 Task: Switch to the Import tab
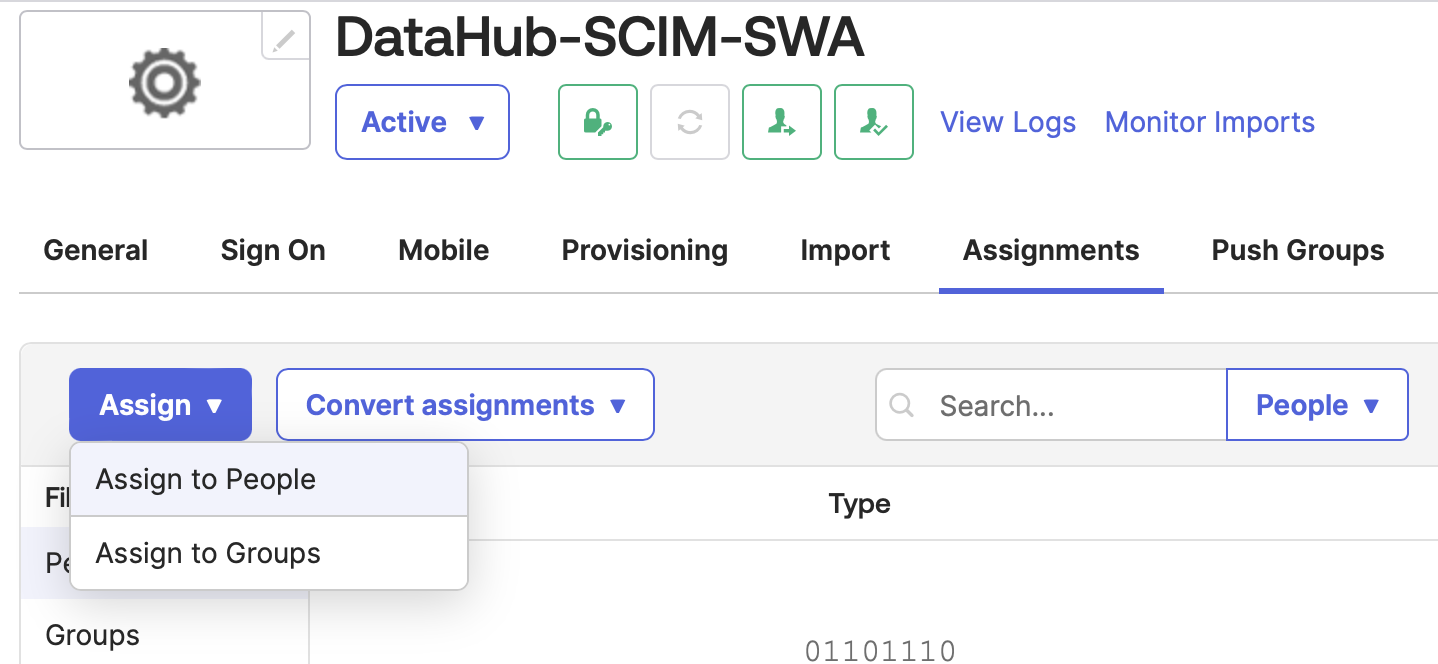point(845,250)
